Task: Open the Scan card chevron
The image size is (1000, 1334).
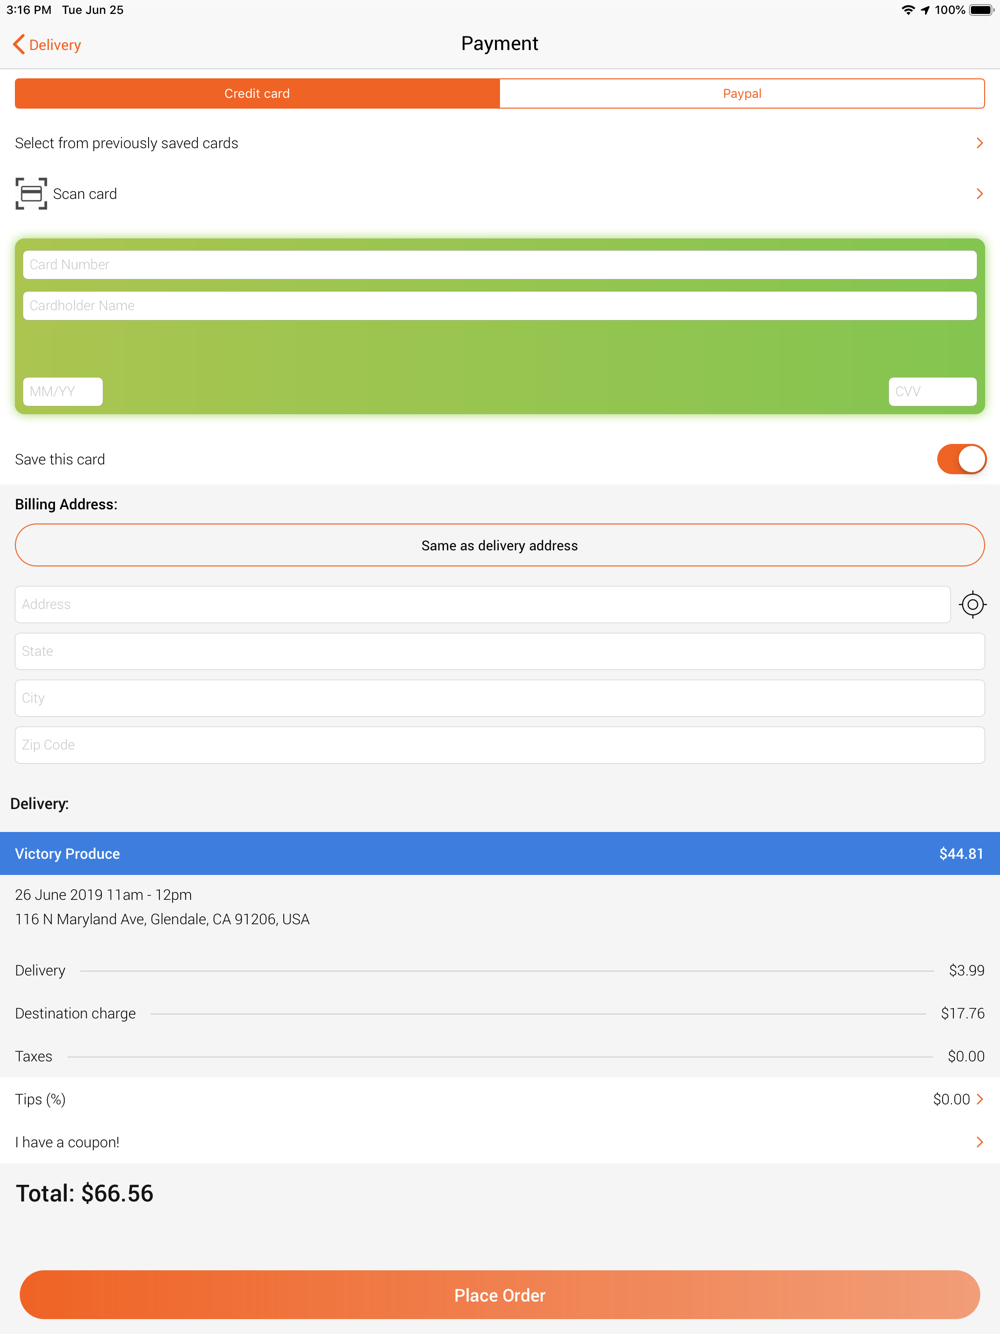Action: click(979, 194)
